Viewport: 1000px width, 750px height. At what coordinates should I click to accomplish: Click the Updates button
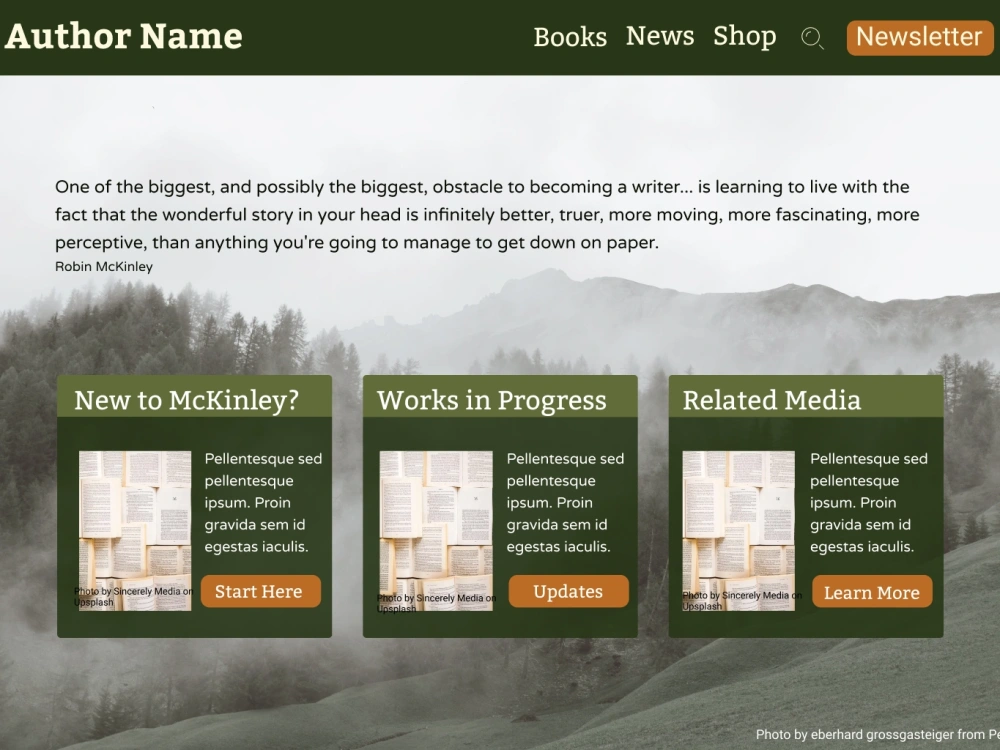(x=568, y=591)
